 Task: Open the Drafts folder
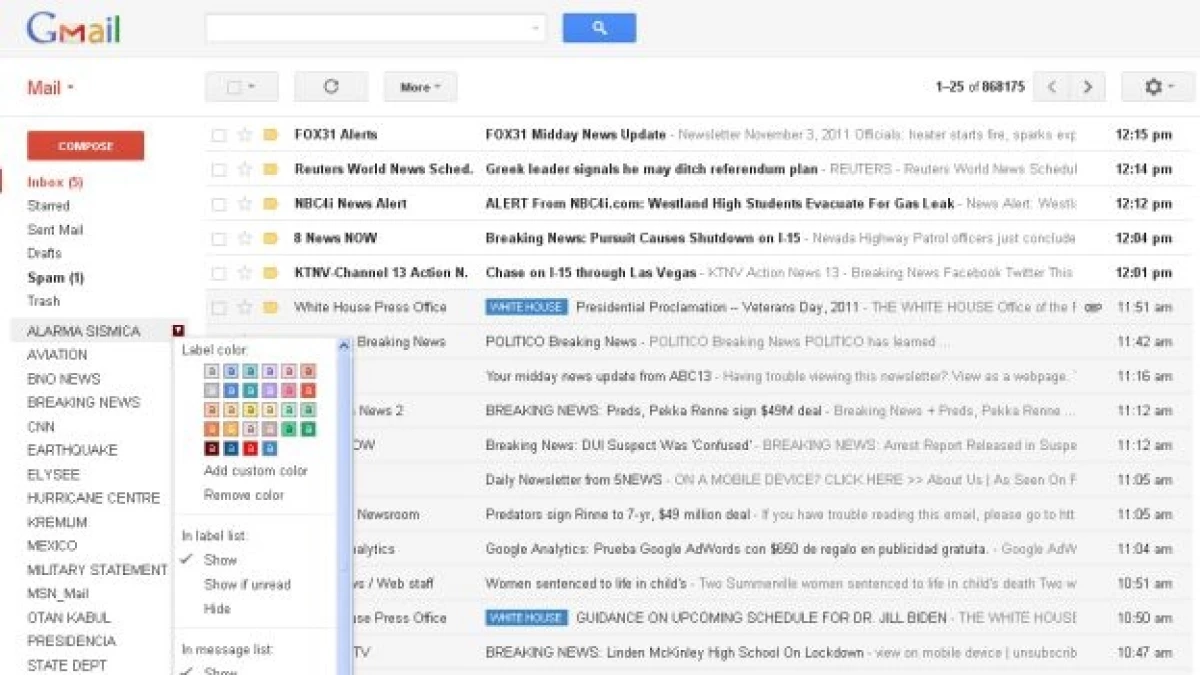coord(44,254)
